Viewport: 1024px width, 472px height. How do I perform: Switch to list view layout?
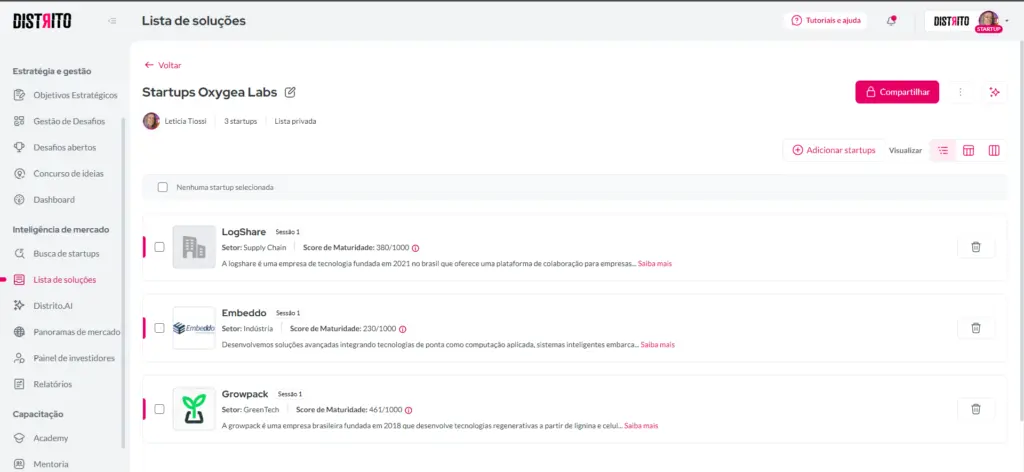943,150
